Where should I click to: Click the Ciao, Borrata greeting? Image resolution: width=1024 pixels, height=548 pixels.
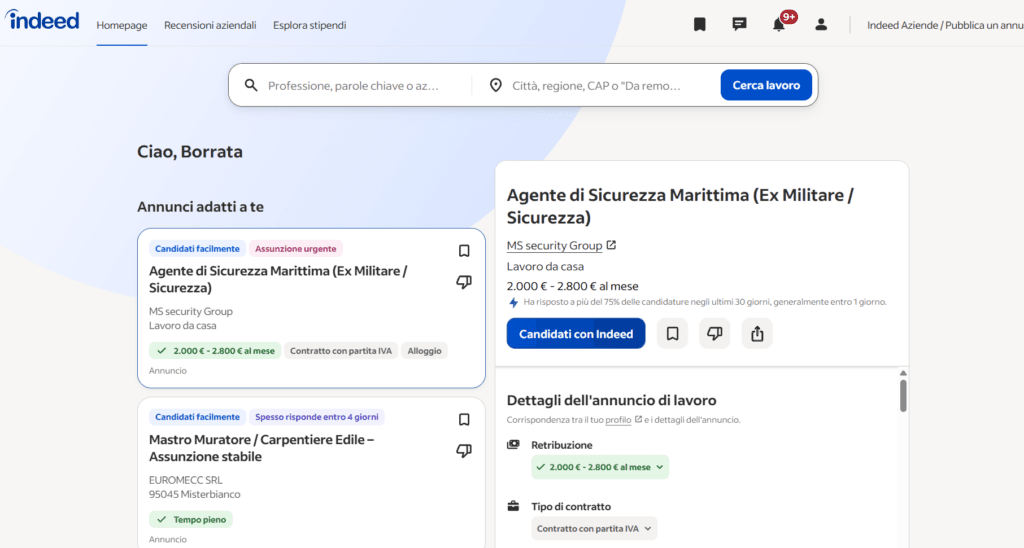tap(190, 152)
